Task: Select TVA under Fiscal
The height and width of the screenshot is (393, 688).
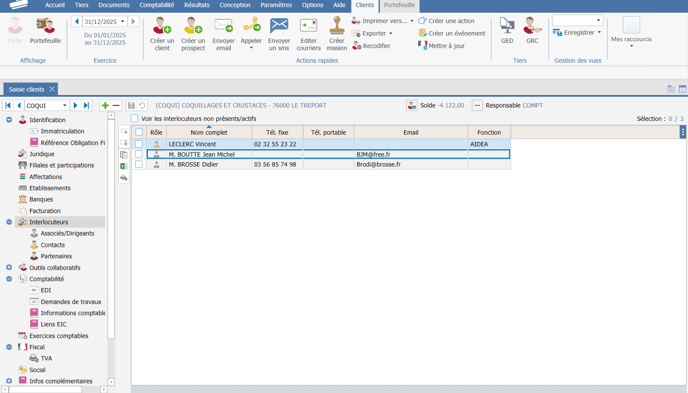Action: (x=46, y=358)
